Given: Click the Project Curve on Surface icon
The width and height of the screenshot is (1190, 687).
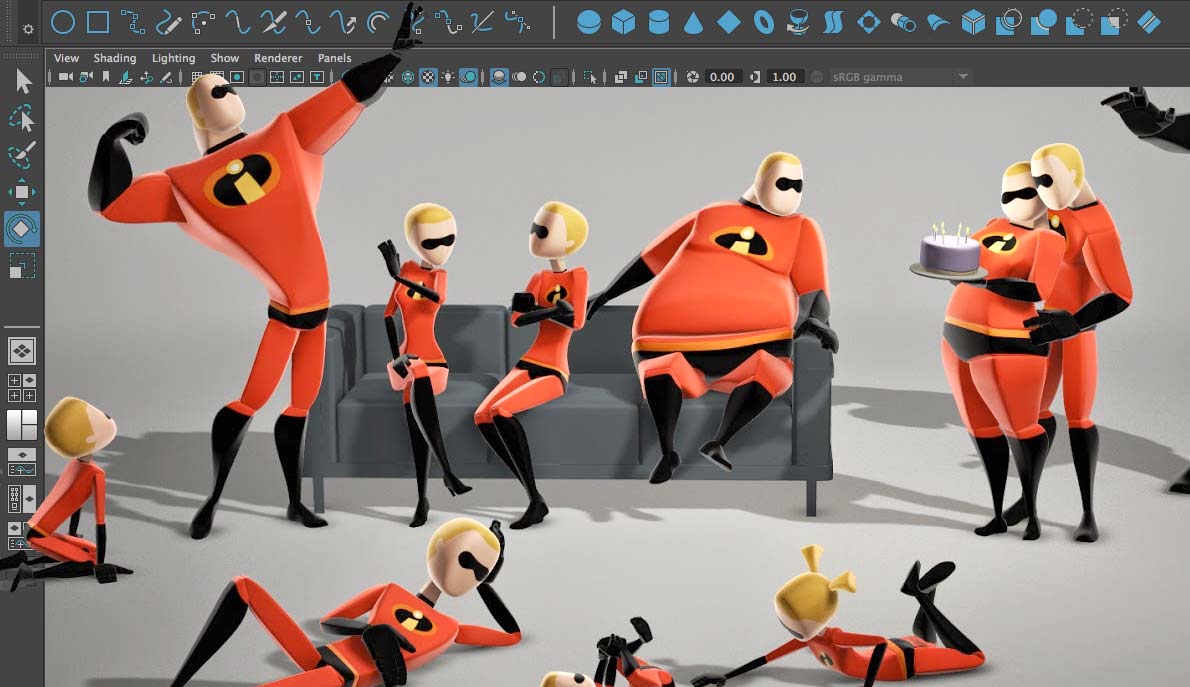Looking at the screenshot, I should [x=1008, y=23].
